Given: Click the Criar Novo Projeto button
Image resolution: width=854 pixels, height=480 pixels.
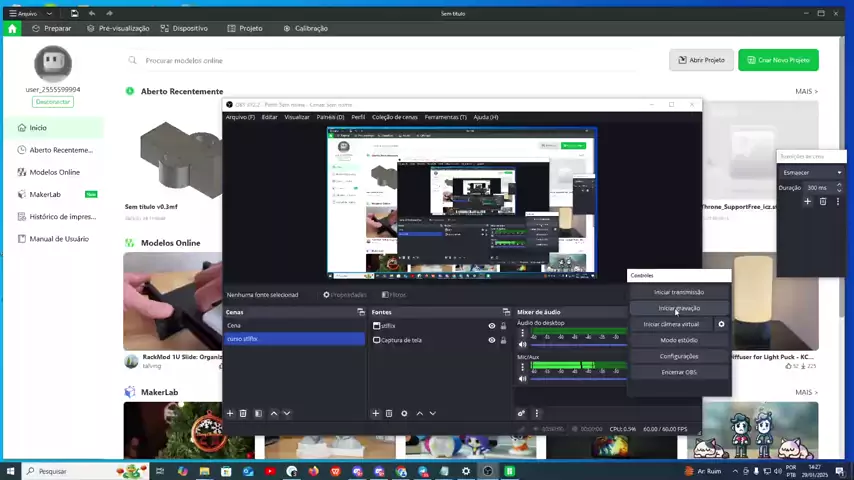Looking at the screenshot, I should click(778, 60).
